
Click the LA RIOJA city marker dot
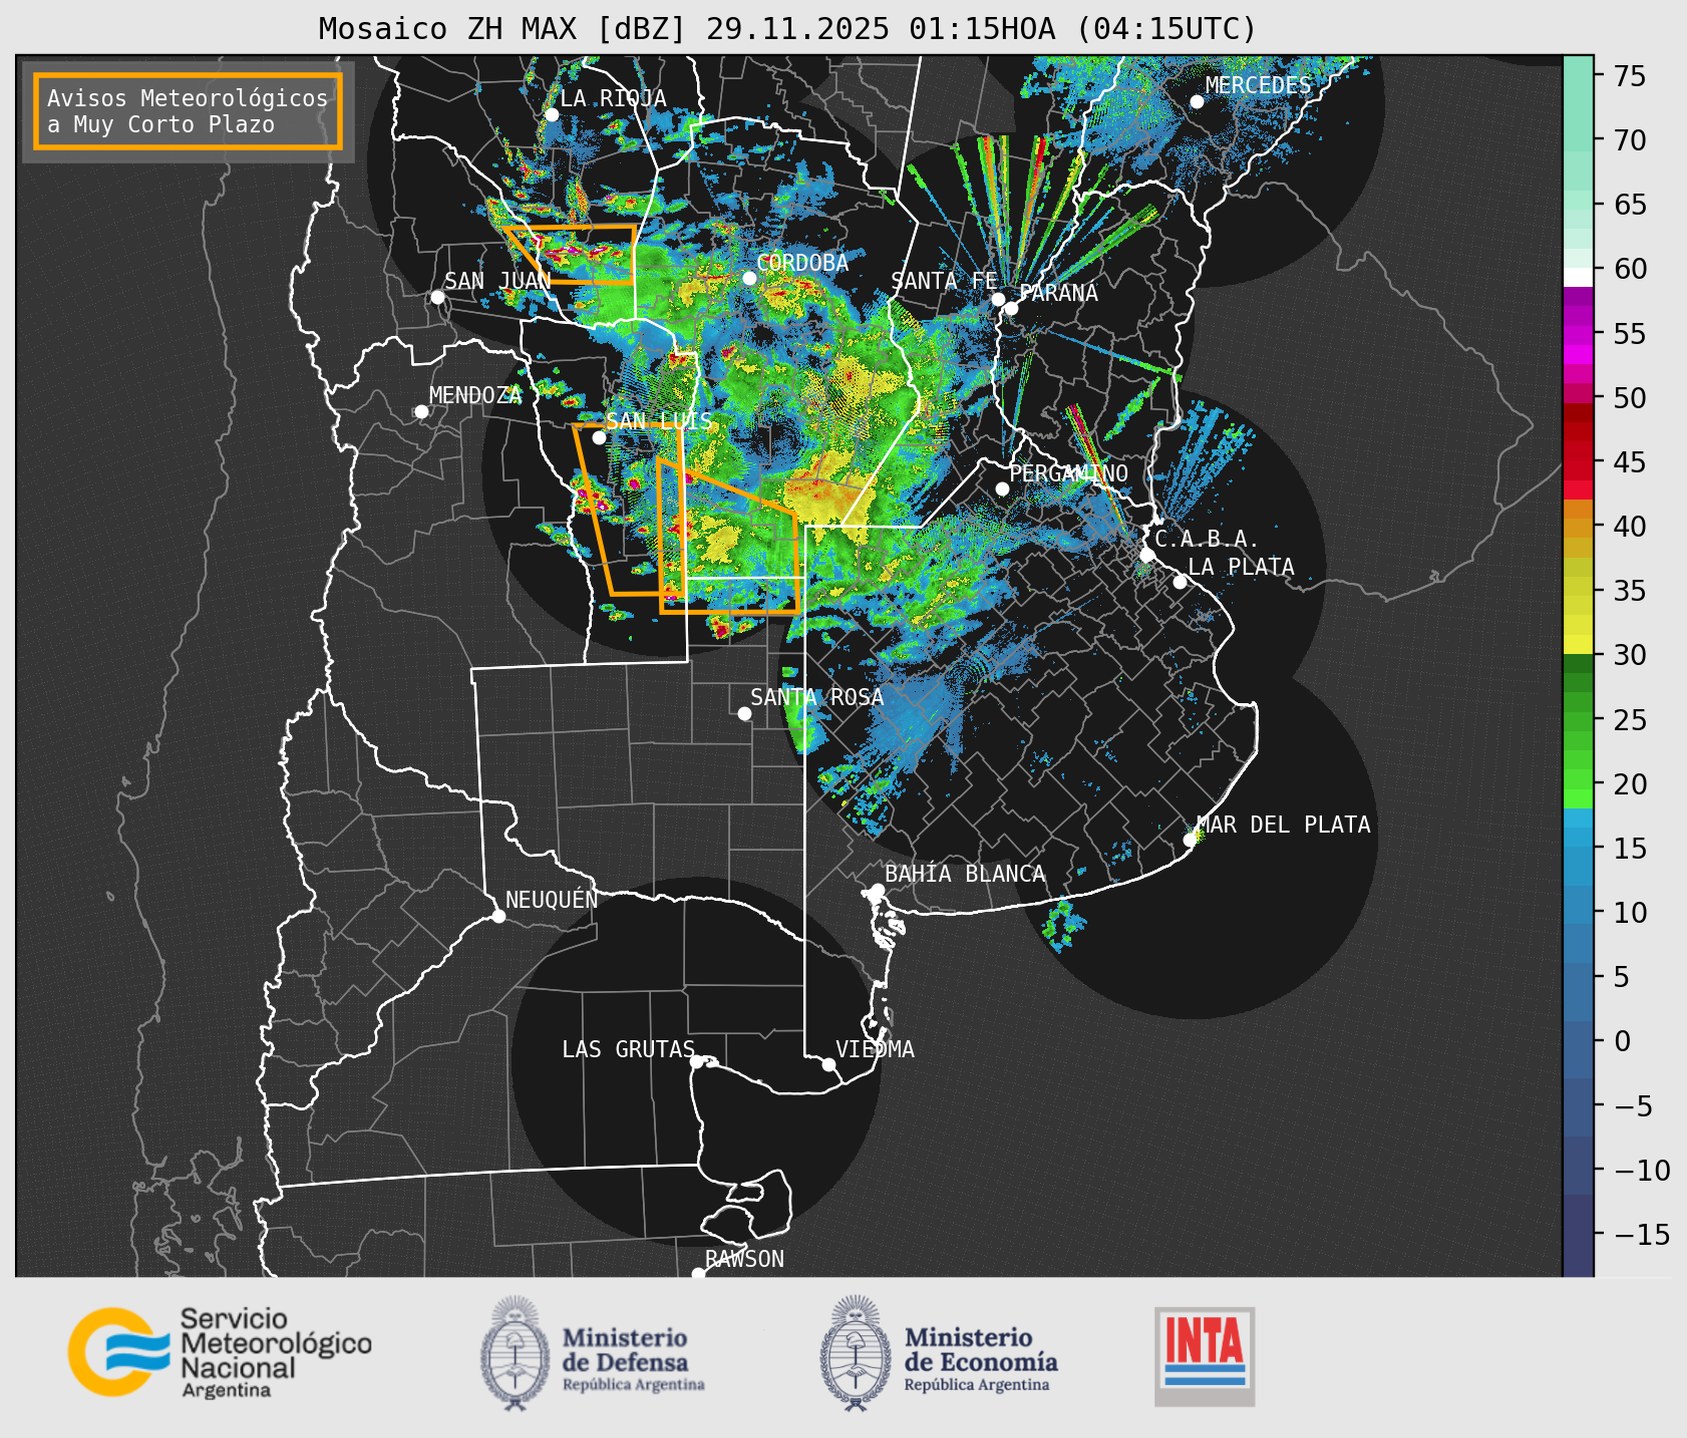552,115
